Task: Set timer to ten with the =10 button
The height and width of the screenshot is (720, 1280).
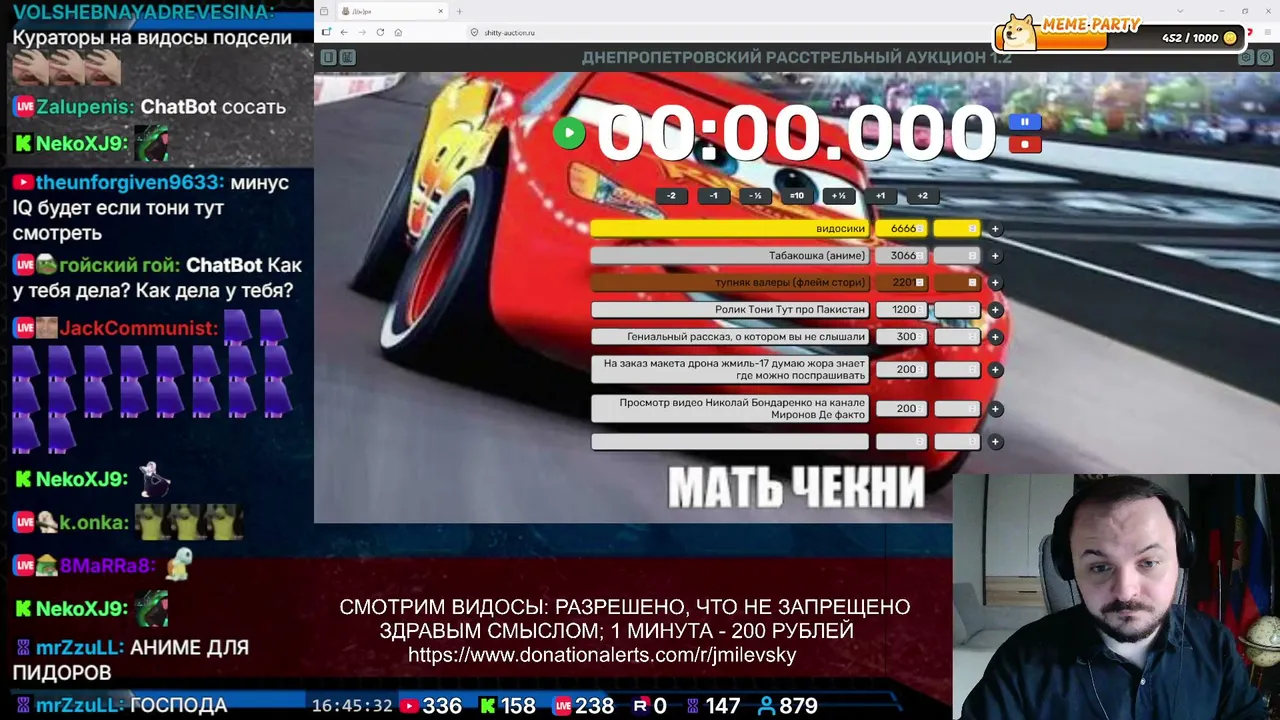Action: 797,196
